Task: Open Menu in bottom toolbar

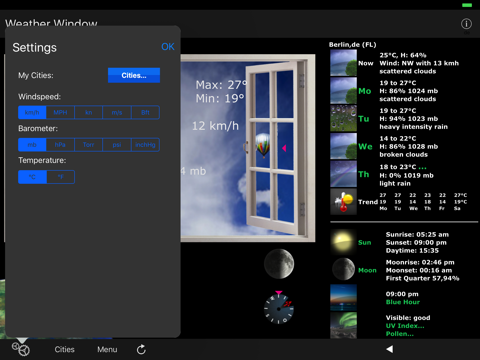Action: pos(107,349)
